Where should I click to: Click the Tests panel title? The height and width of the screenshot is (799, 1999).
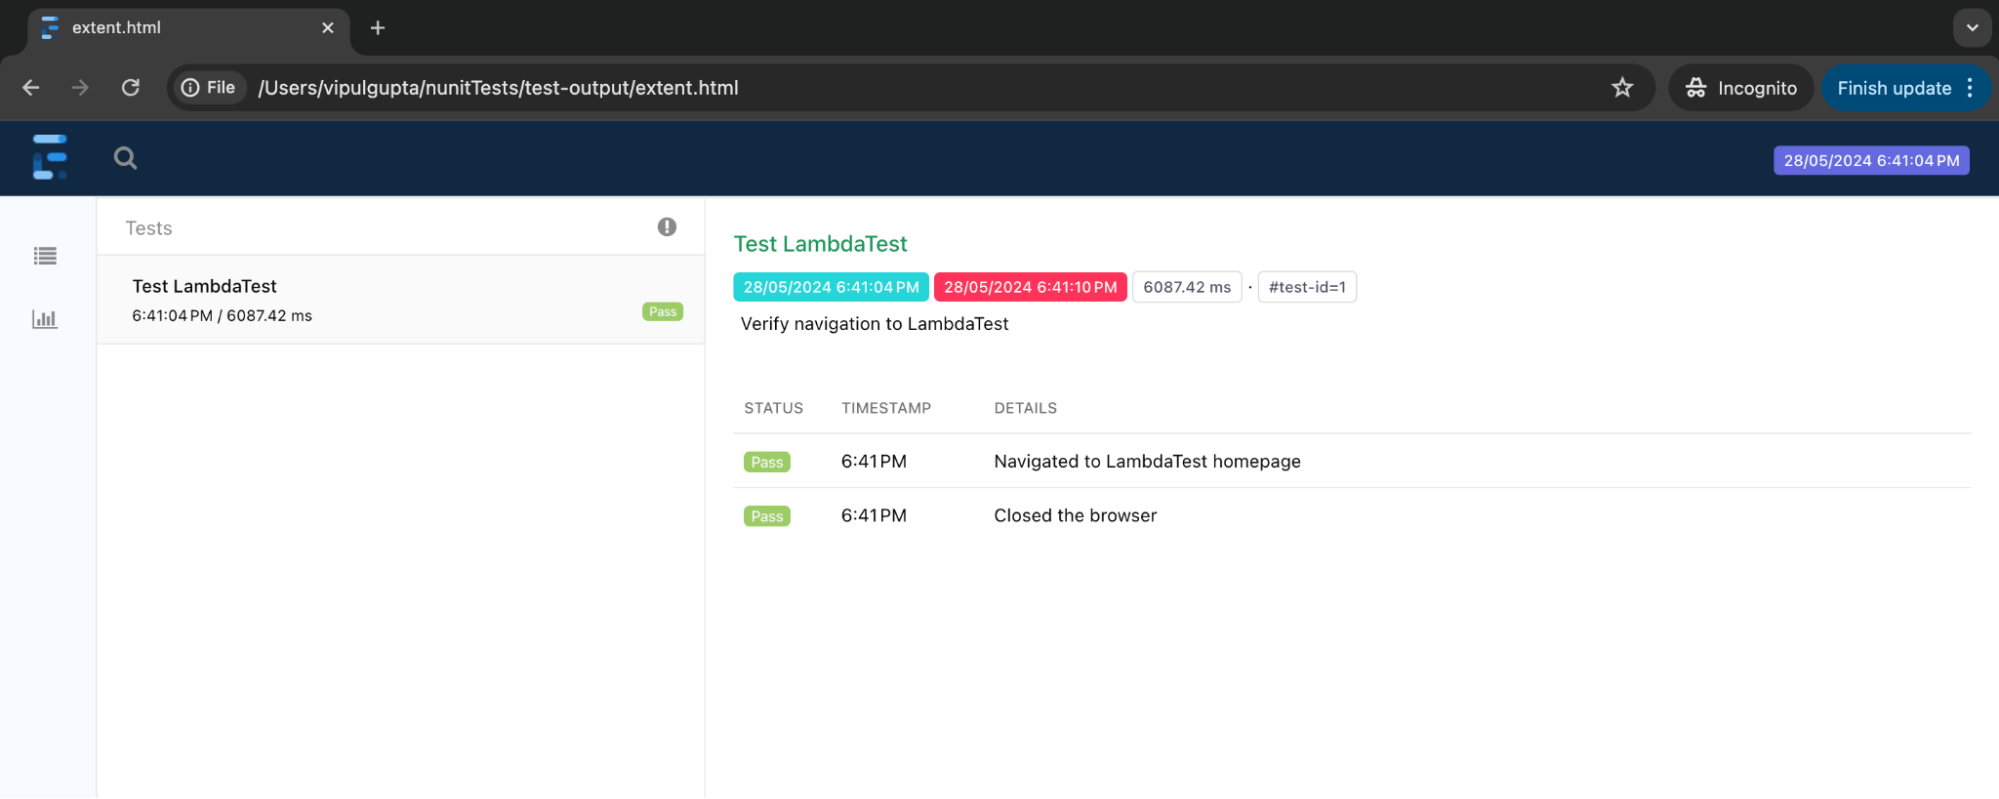pyautogui.click(x=149, y=228)
